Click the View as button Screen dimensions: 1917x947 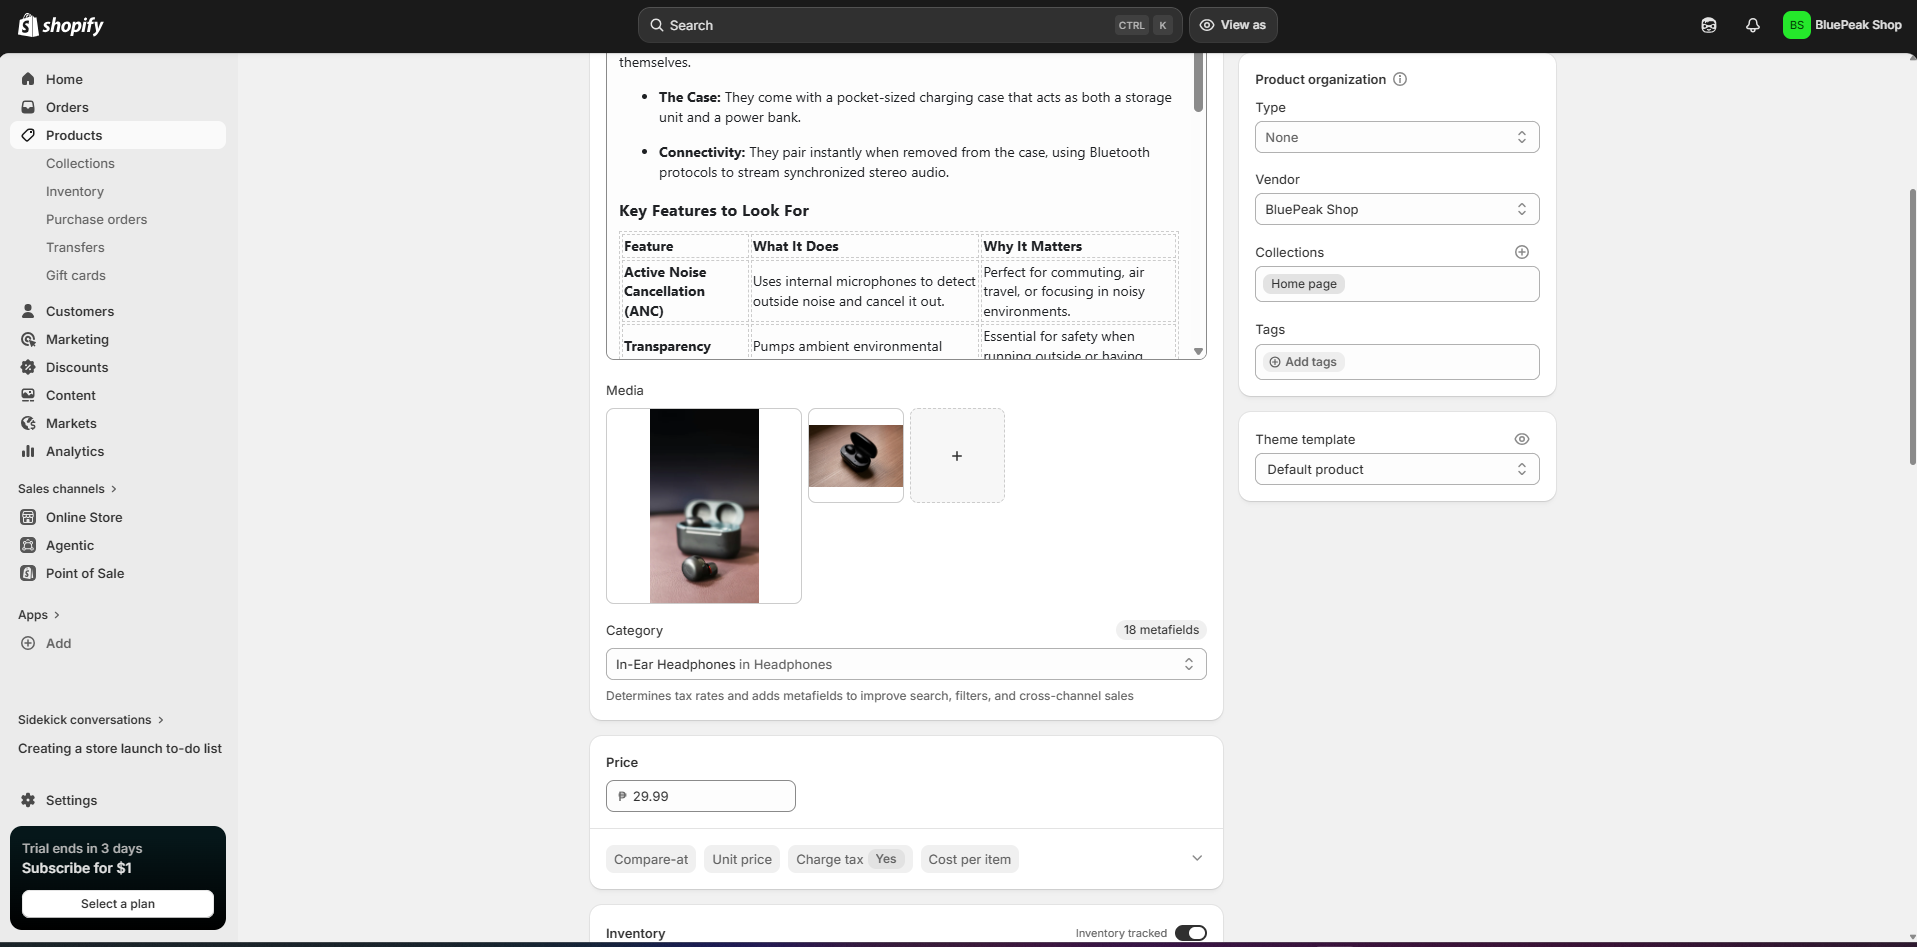pyautogui.click(x=1233, y=25)
